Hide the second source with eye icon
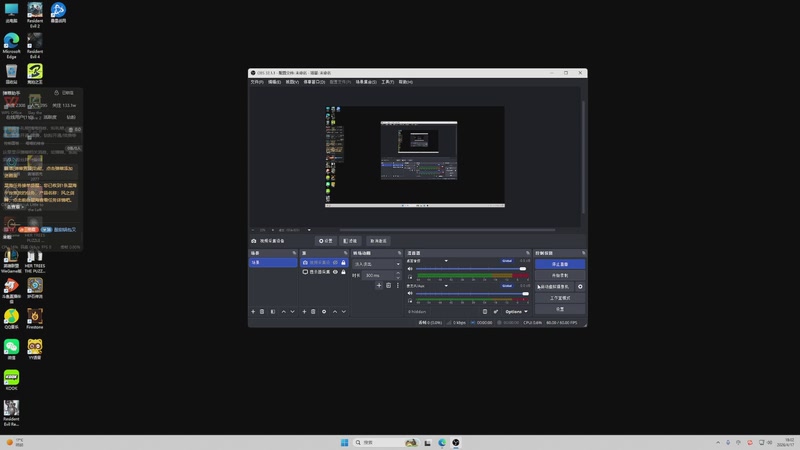 (x=336, y=272)
